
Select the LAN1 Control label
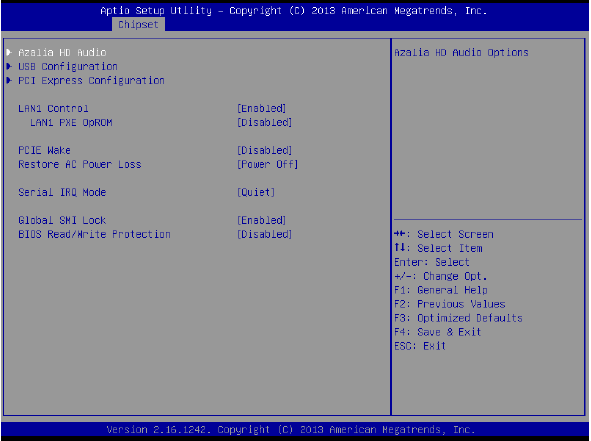click(53, 109)
